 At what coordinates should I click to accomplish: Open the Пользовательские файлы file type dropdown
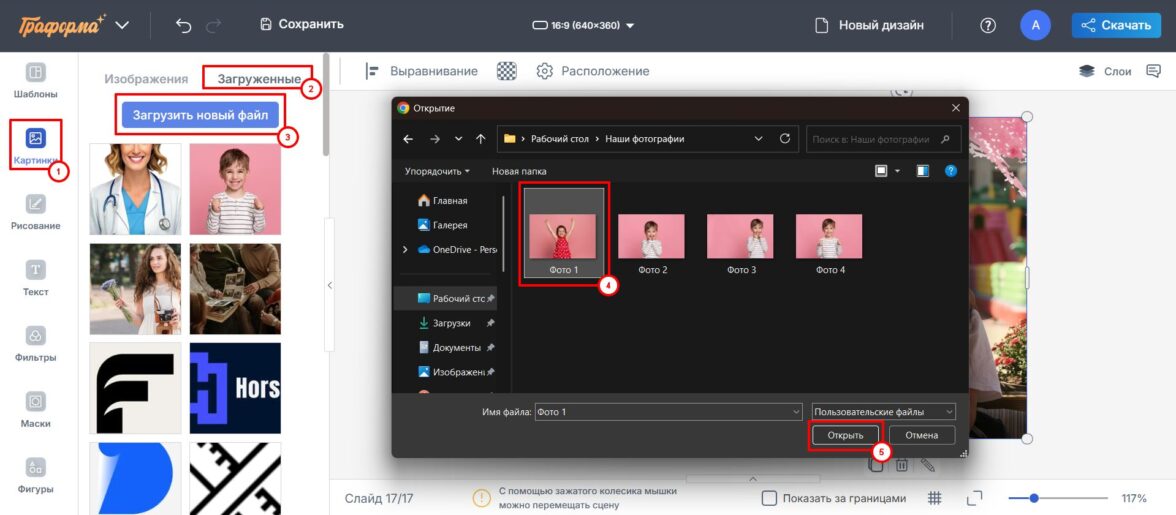[x=883, y=411]
